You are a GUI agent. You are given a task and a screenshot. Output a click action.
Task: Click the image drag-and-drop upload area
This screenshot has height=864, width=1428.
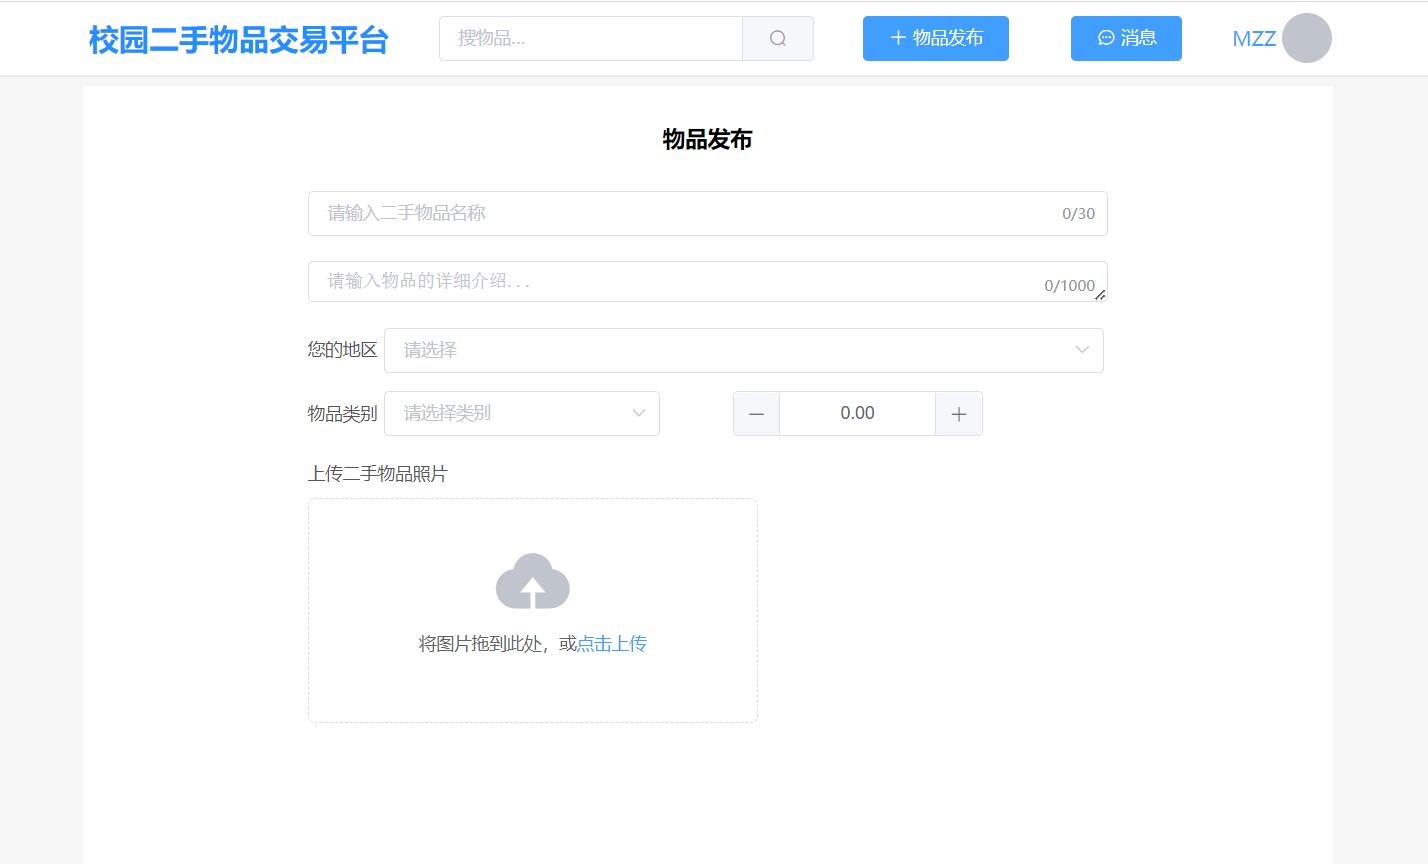[533, 610]
